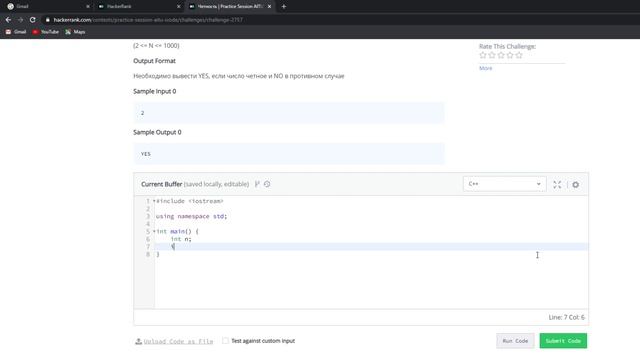Screen dimensions: 640x360
Task: Select the Practice Session tab
Action: pyautogui.click(x=231, y=7)
